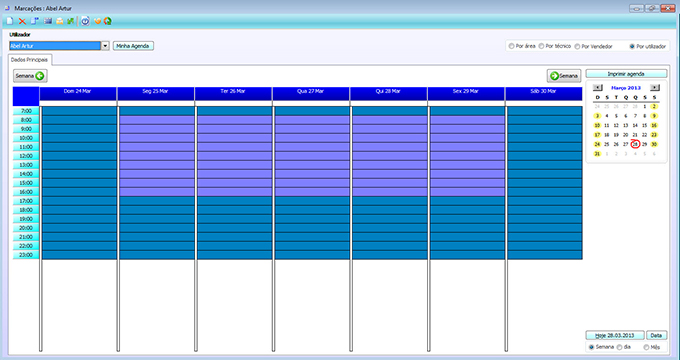This screenshot has width=680, height=360.
Task: Select day 22 in the mini calendar
Action: (x=644, y=135)
